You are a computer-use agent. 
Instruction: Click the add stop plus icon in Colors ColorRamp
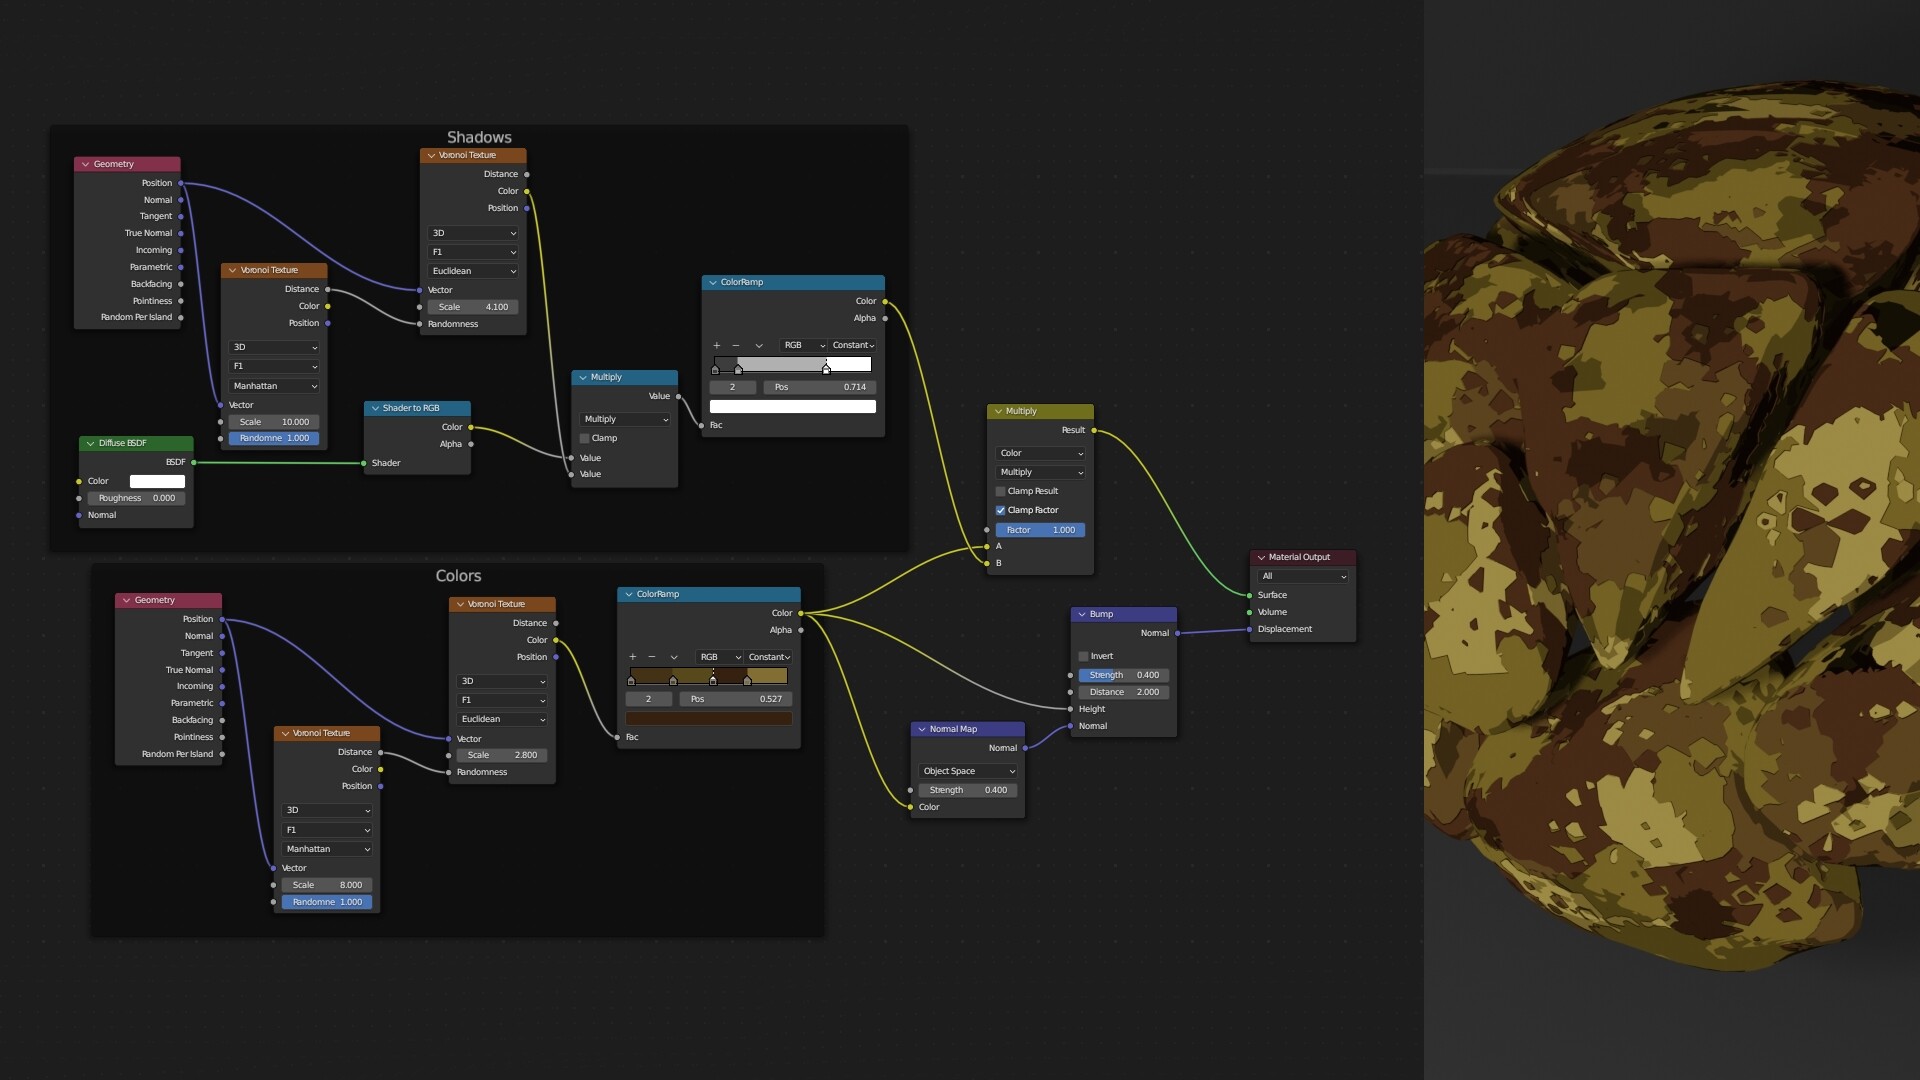pyautogui.click(x=632, y=658)
